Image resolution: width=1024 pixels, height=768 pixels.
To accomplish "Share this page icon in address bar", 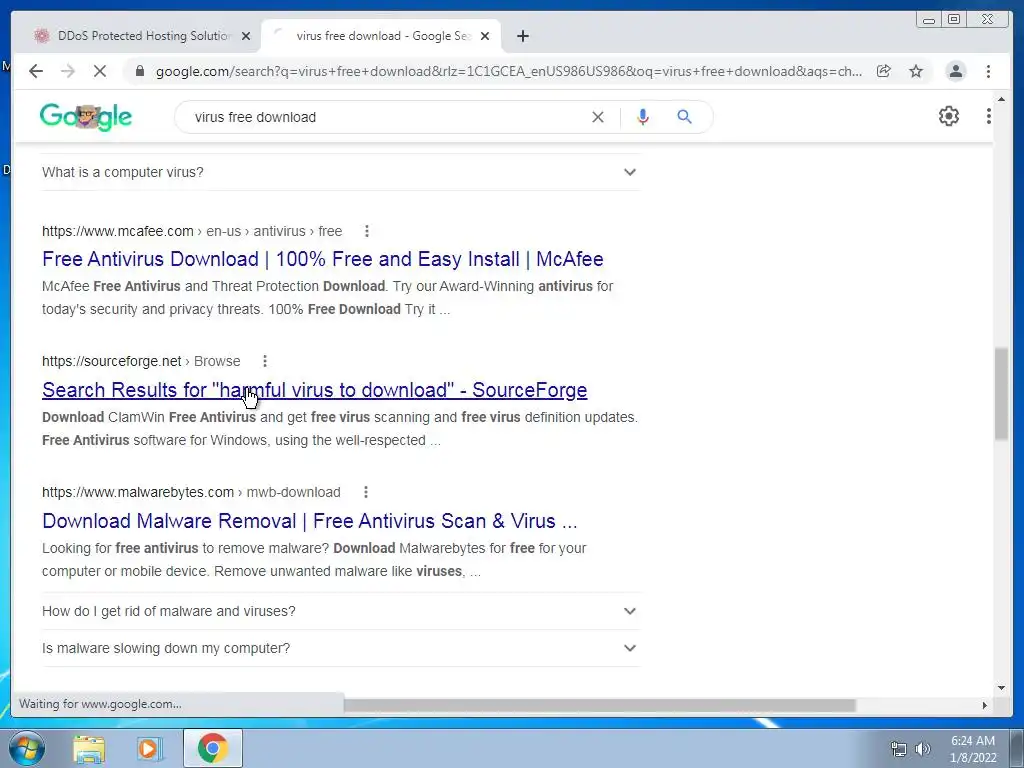I will pyautogui.click(x=884, y=71).
